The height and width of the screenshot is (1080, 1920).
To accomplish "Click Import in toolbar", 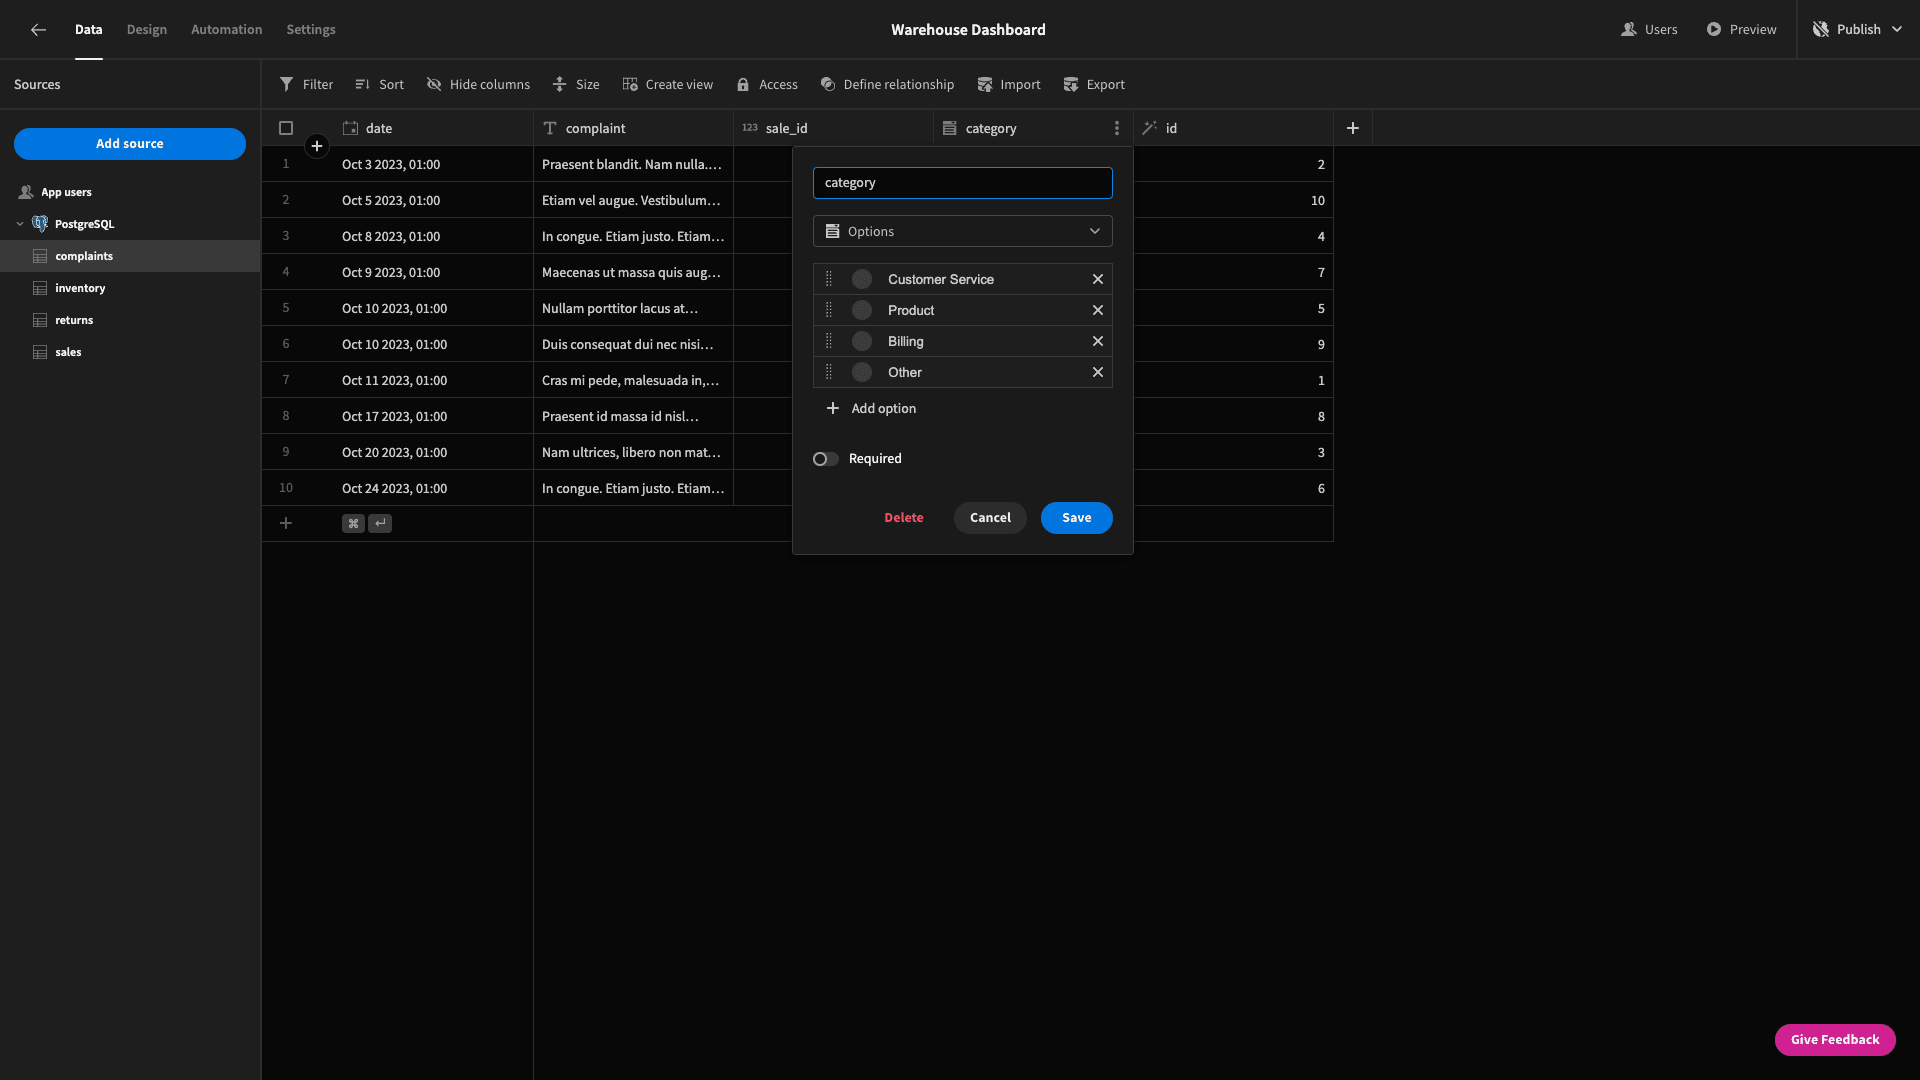I will coord(1009,85).
